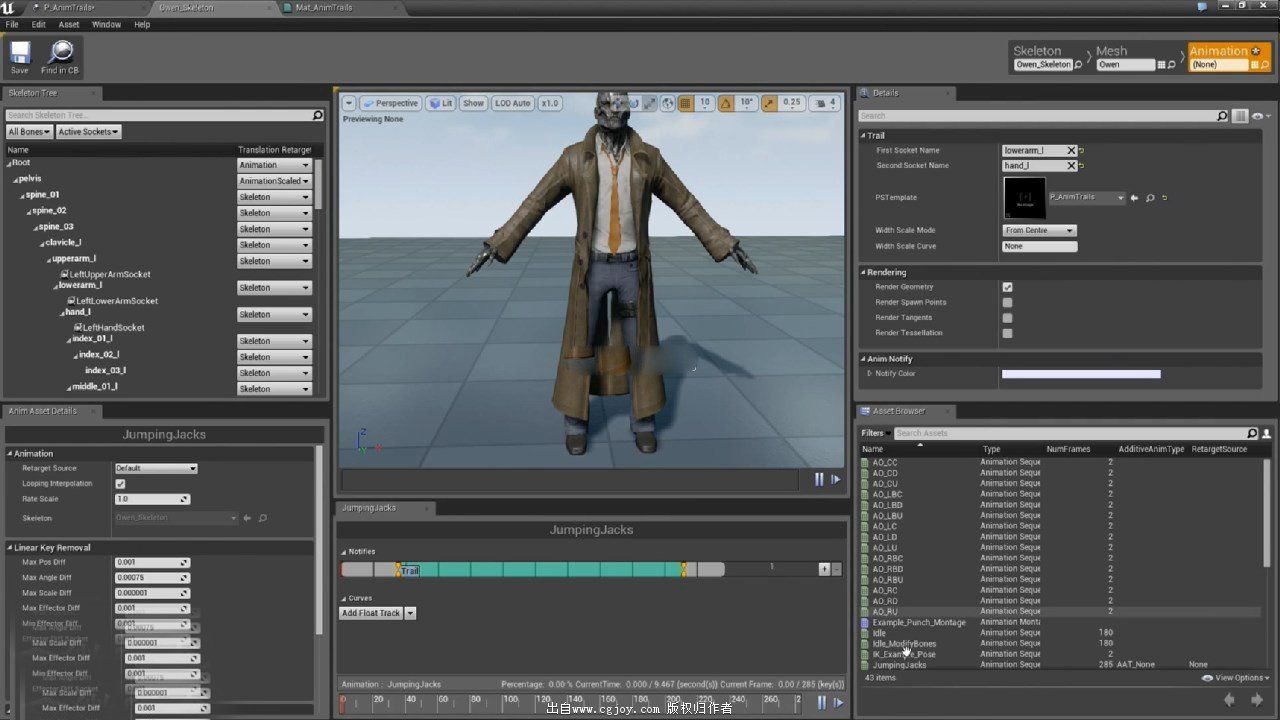The height and width of the screenshot is (720, 1280).
Task: Open the File menu
Action: [x=12, y=24]
